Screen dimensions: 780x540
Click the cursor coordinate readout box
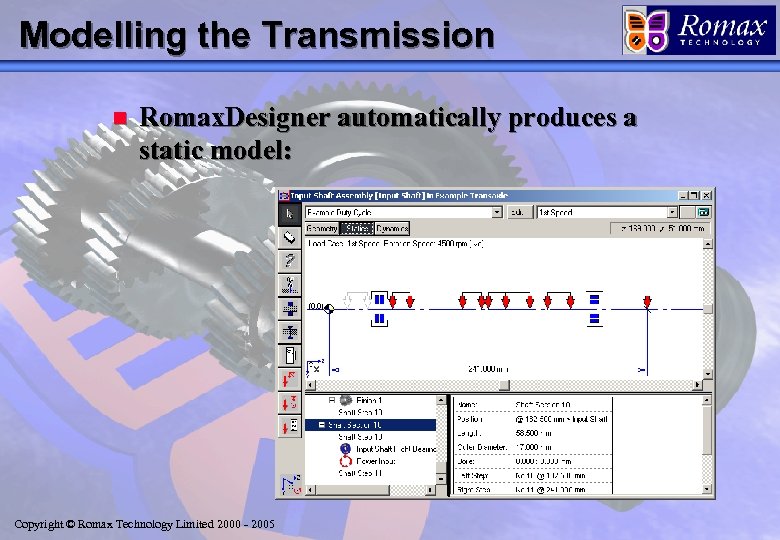(660, 228)
